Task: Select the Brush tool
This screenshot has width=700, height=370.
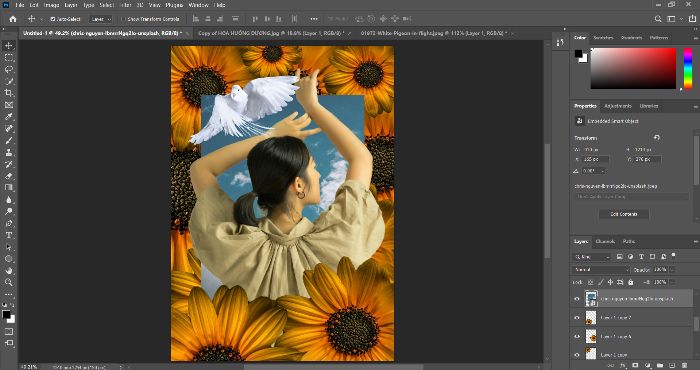Action: coord(8,140)
